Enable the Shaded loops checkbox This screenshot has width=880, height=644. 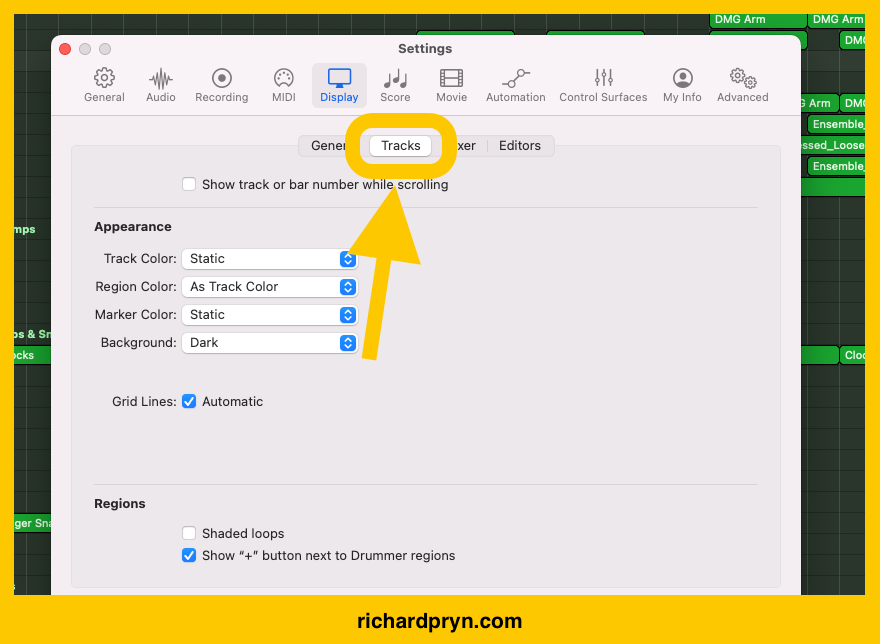189,533
